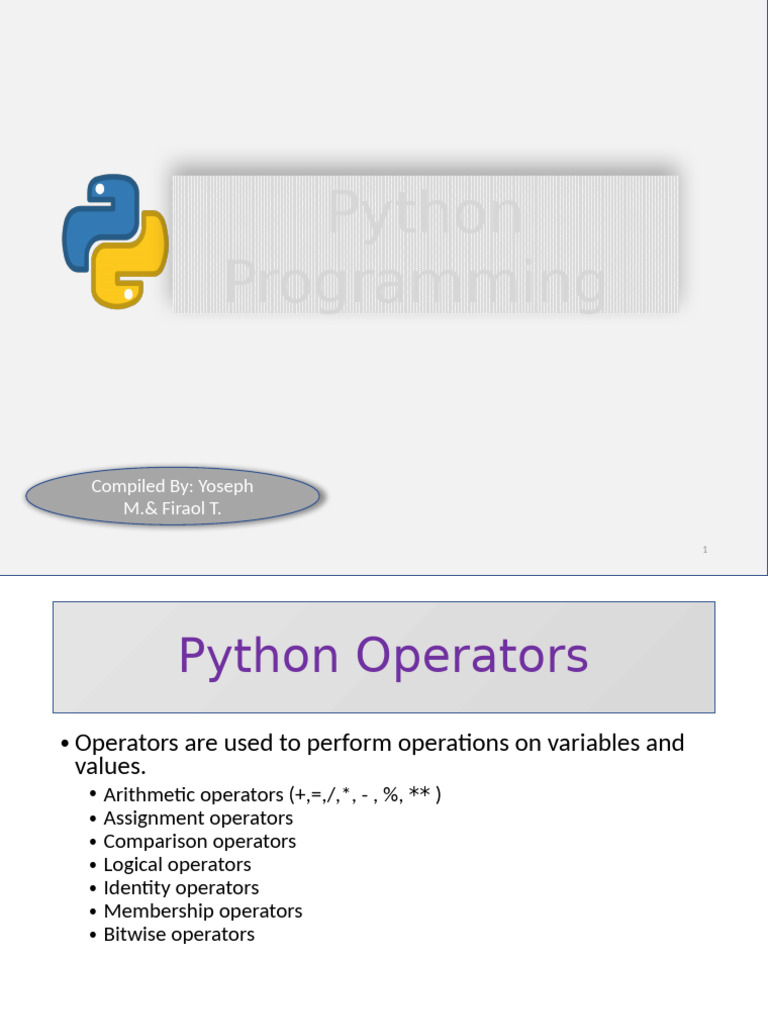
Task: Click the 'Compiled By: Yoseph M.& Firaol T.' oval
Action: (172, 496)
